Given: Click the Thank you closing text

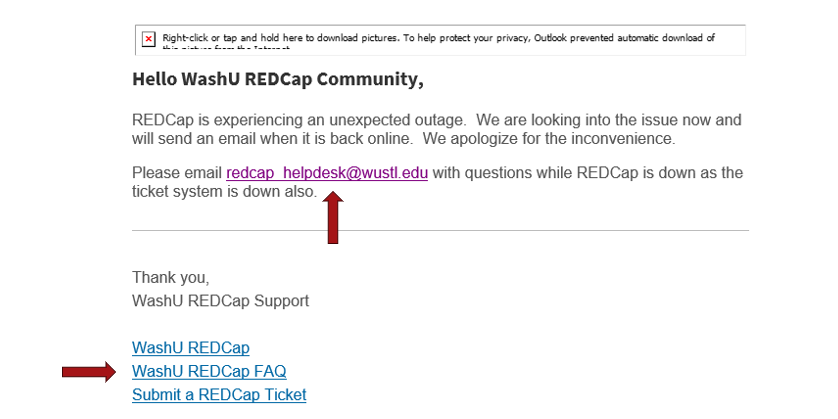Looking at the screenshot, I should tap(170, 278).
